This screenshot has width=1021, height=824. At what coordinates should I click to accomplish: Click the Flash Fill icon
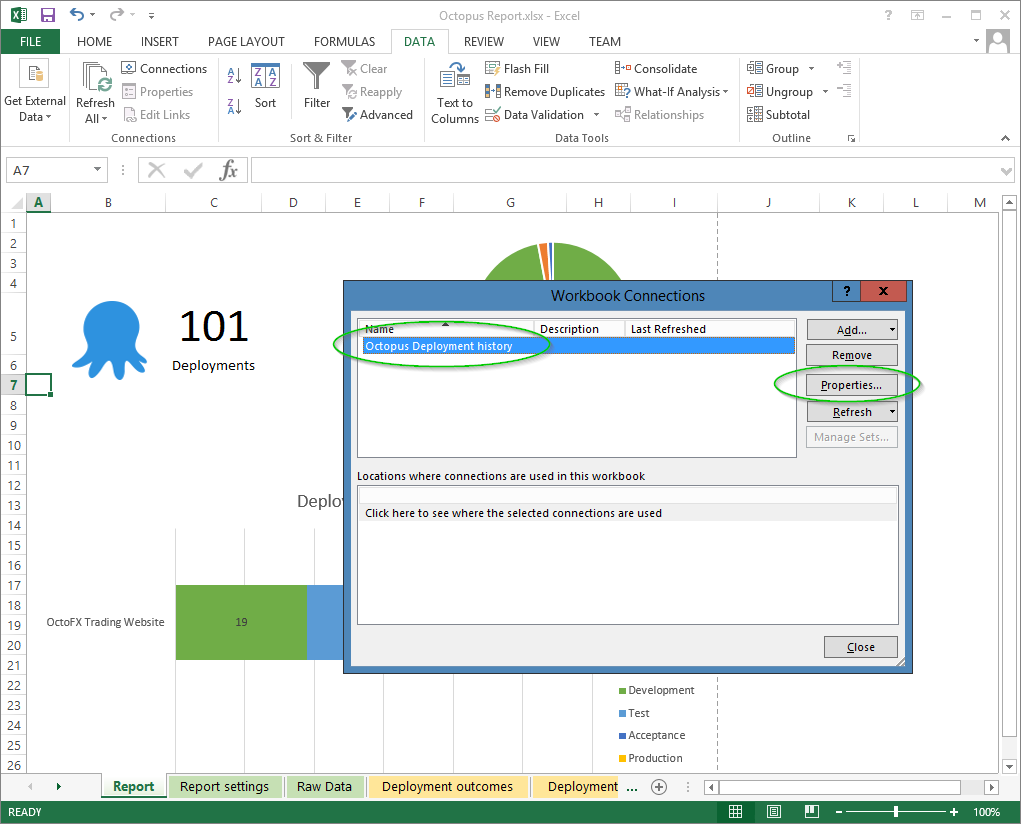click(x=493, y=69)
